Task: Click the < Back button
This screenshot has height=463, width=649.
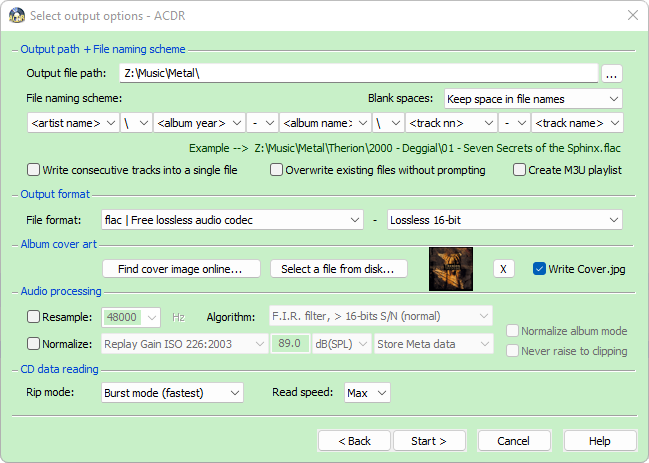Action: [x=354, y=441]
